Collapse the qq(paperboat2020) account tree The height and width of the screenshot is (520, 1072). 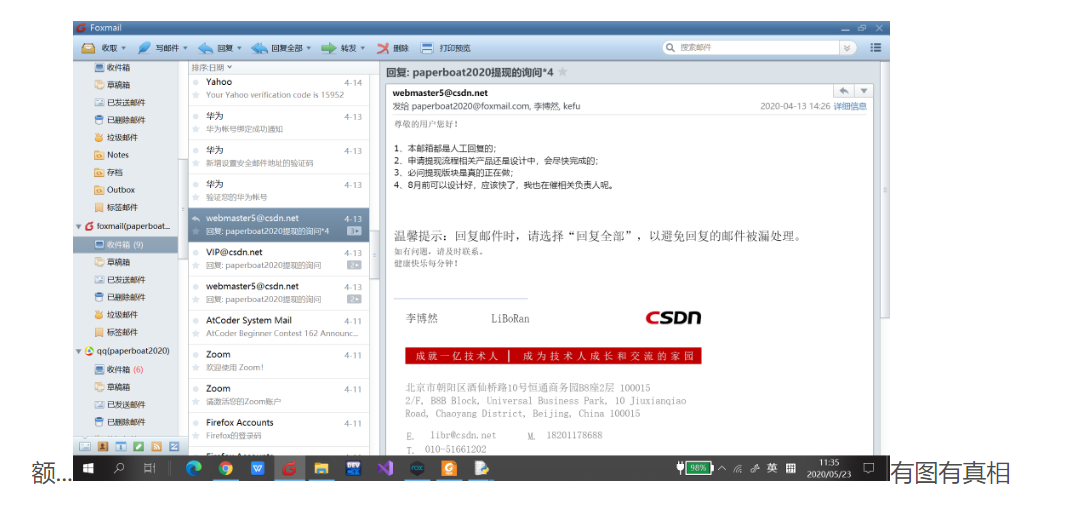[x=79, y=351]
